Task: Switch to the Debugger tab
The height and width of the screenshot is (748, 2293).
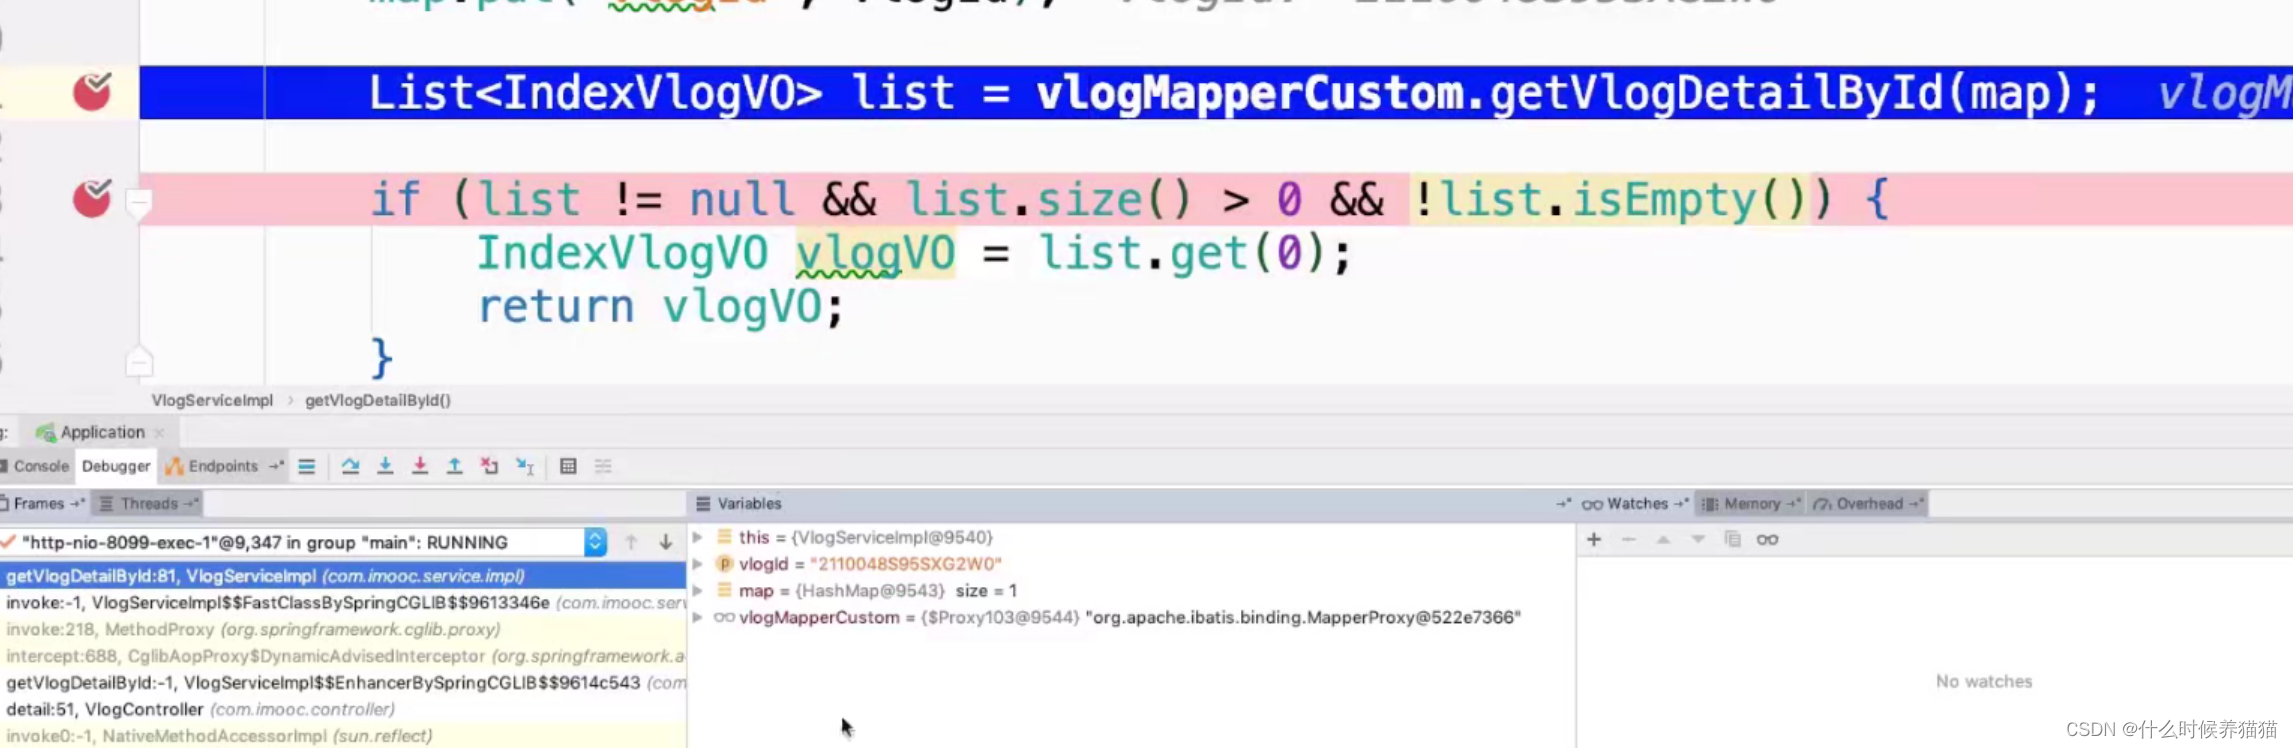Action: (x=116, y=466)
